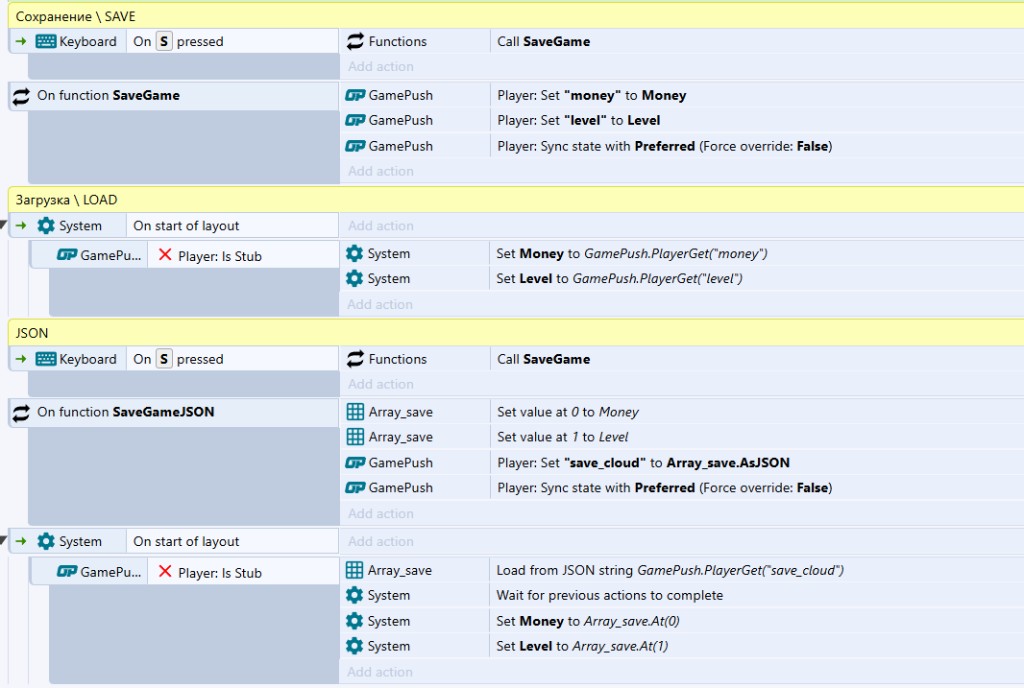The height and width of the screenshot is (688, 1024).
Task: Select the On S pressed condition in JSON group
Action: (x=232, y=359)
